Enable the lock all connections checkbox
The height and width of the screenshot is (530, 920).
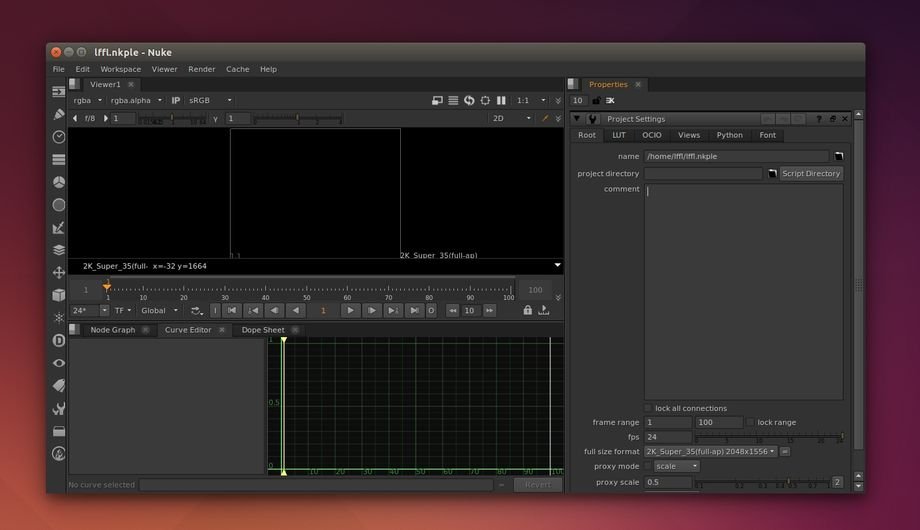pos(648,408)
